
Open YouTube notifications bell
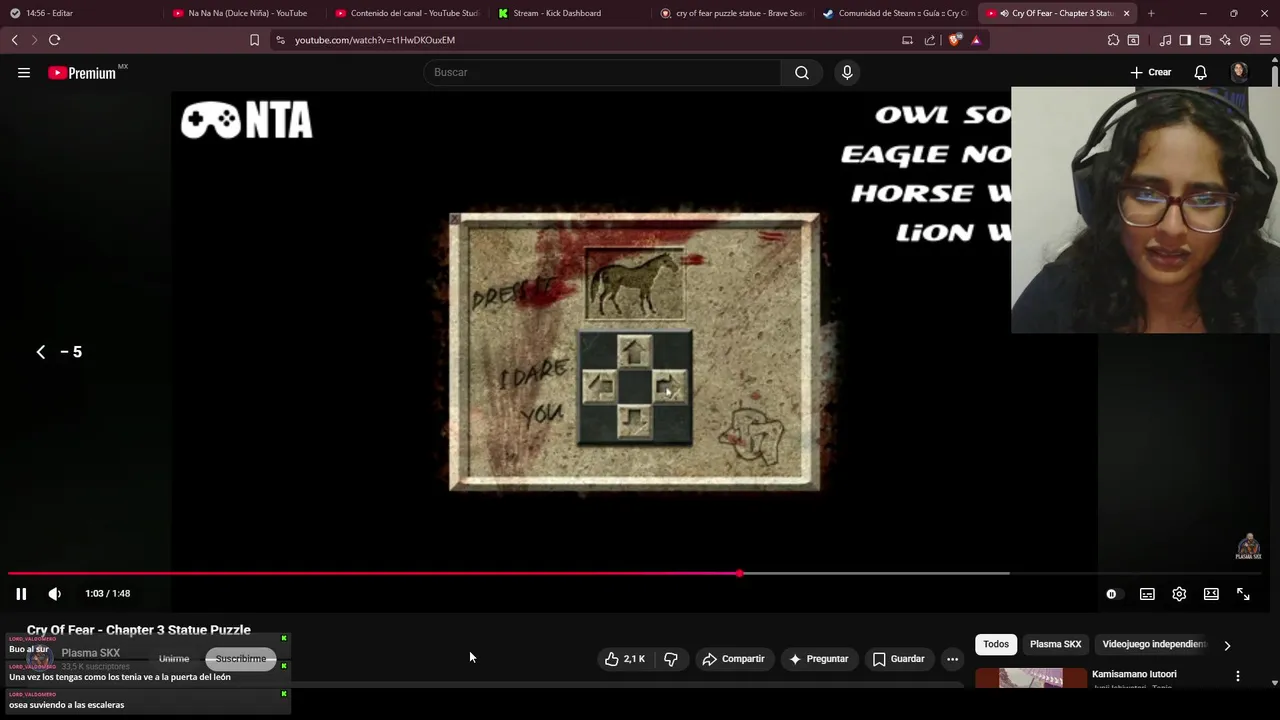click(1201, 72)
